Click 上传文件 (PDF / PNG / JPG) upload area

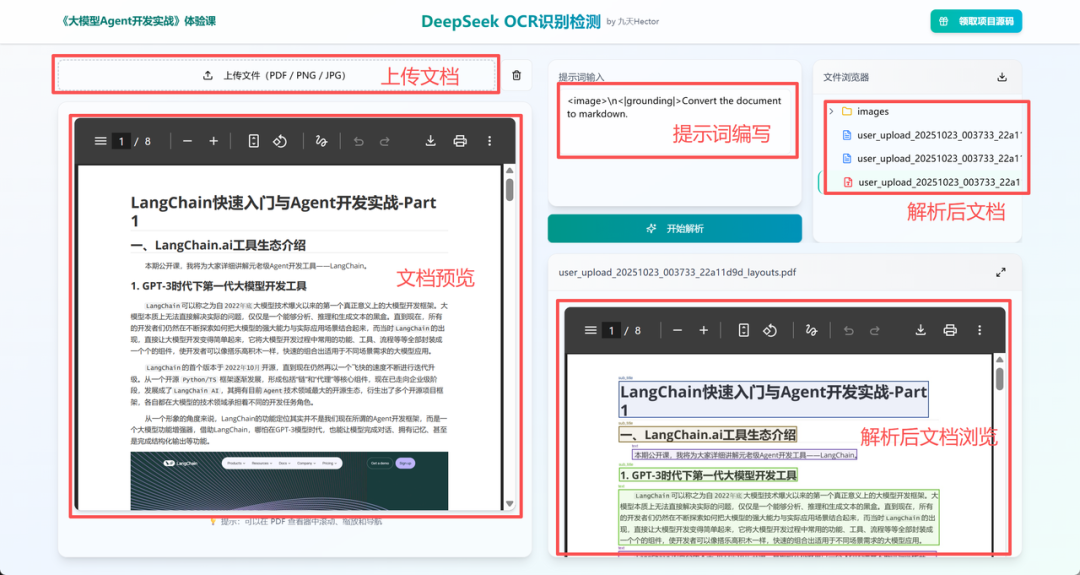(x=276, y=75)
